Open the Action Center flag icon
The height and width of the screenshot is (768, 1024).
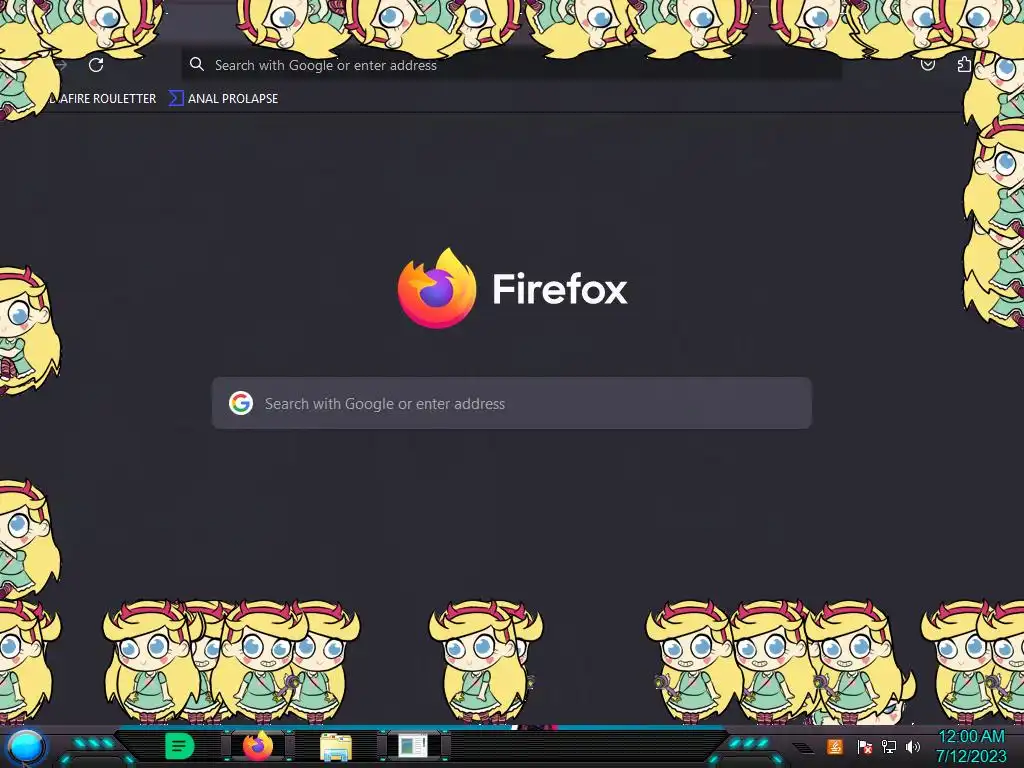coord(864,746)
